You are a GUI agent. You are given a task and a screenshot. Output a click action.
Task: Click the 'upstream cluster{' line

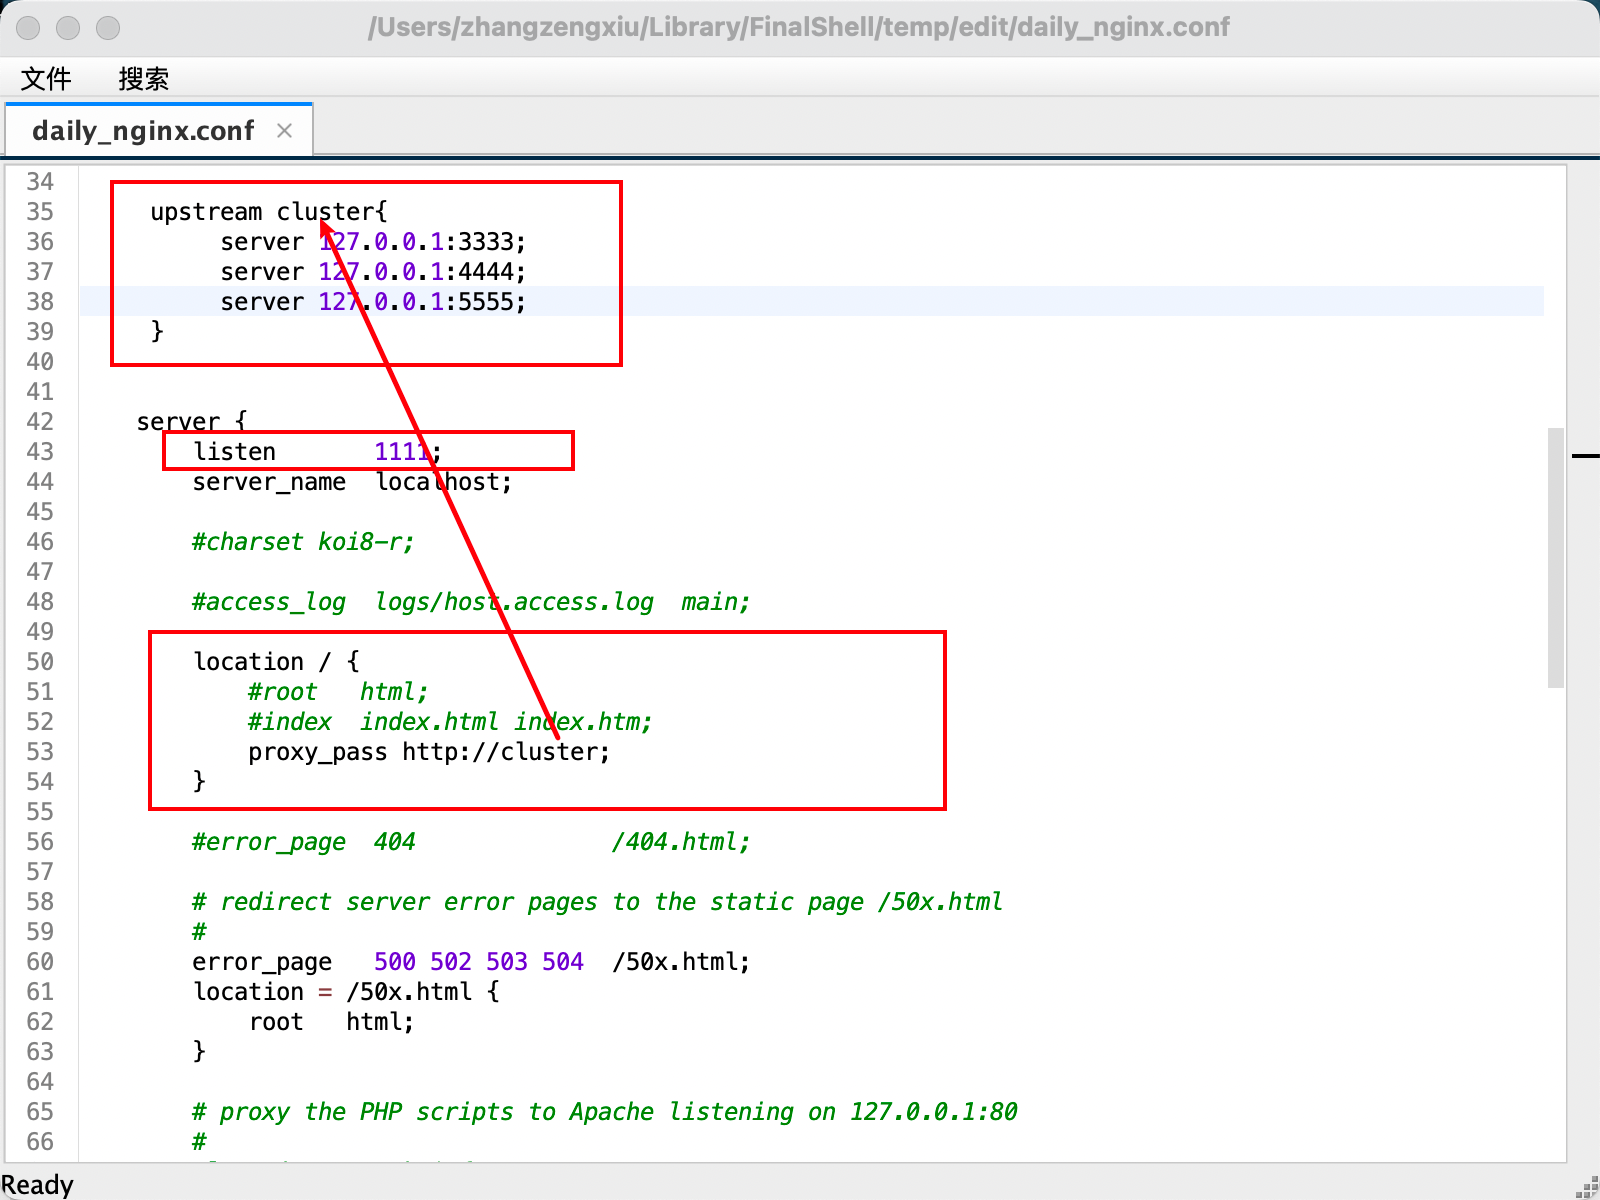tap(268, 211)
